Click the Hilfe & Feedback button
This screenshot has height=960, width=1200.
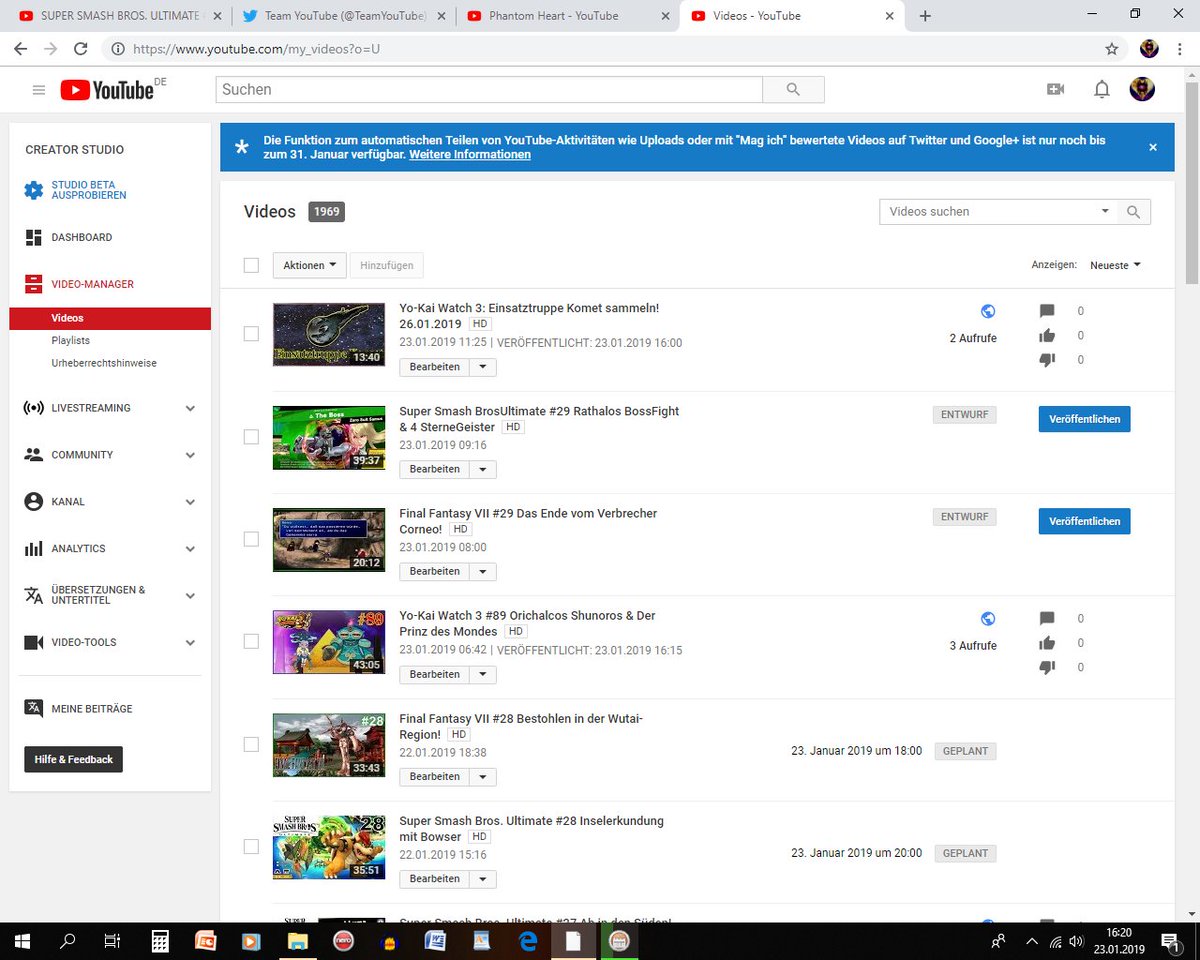(x=73, y=759)
